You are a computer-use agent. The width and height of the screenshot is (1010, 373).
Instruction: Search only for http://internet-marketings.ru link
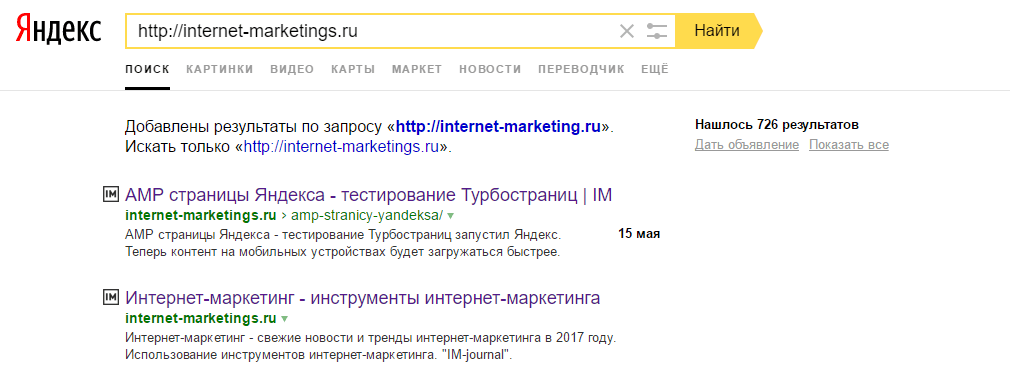coord(341,146)
